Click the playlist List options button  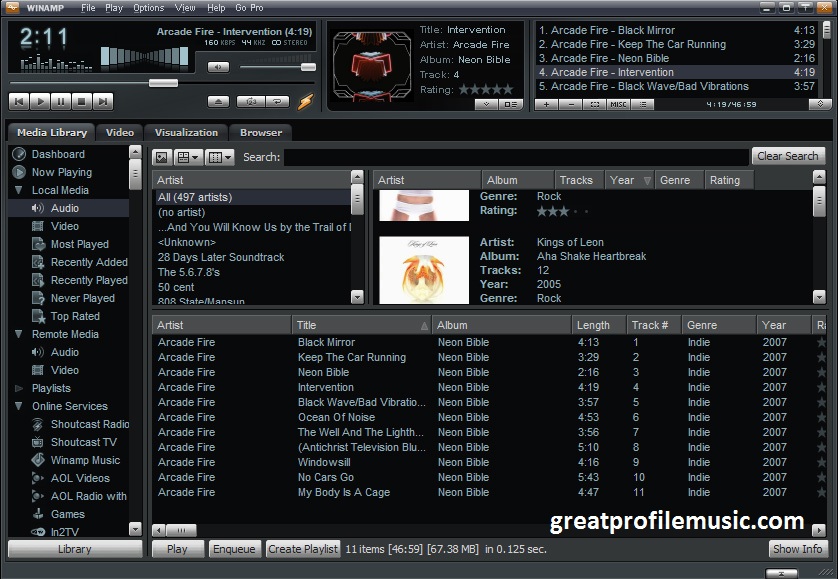pos(643,104)
